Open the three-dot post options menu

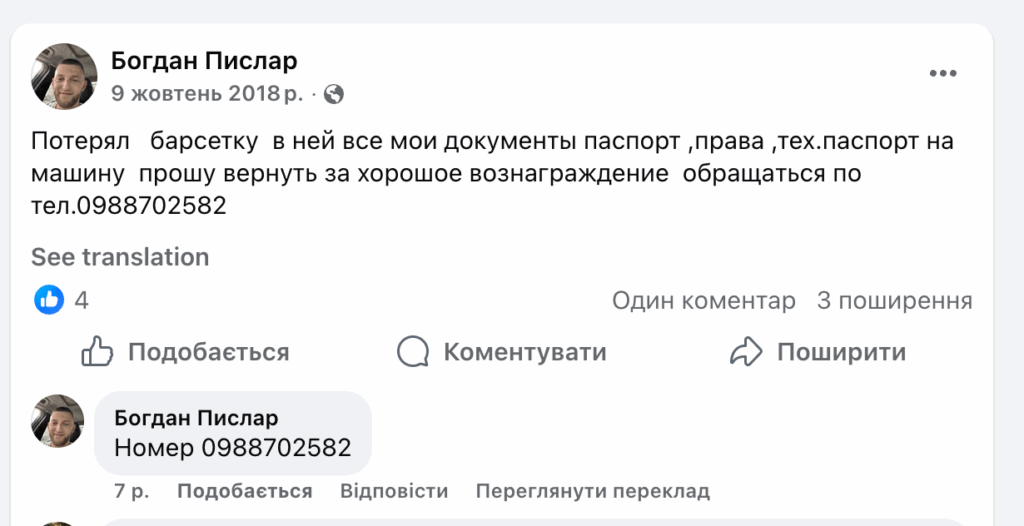tap(943, 73)
